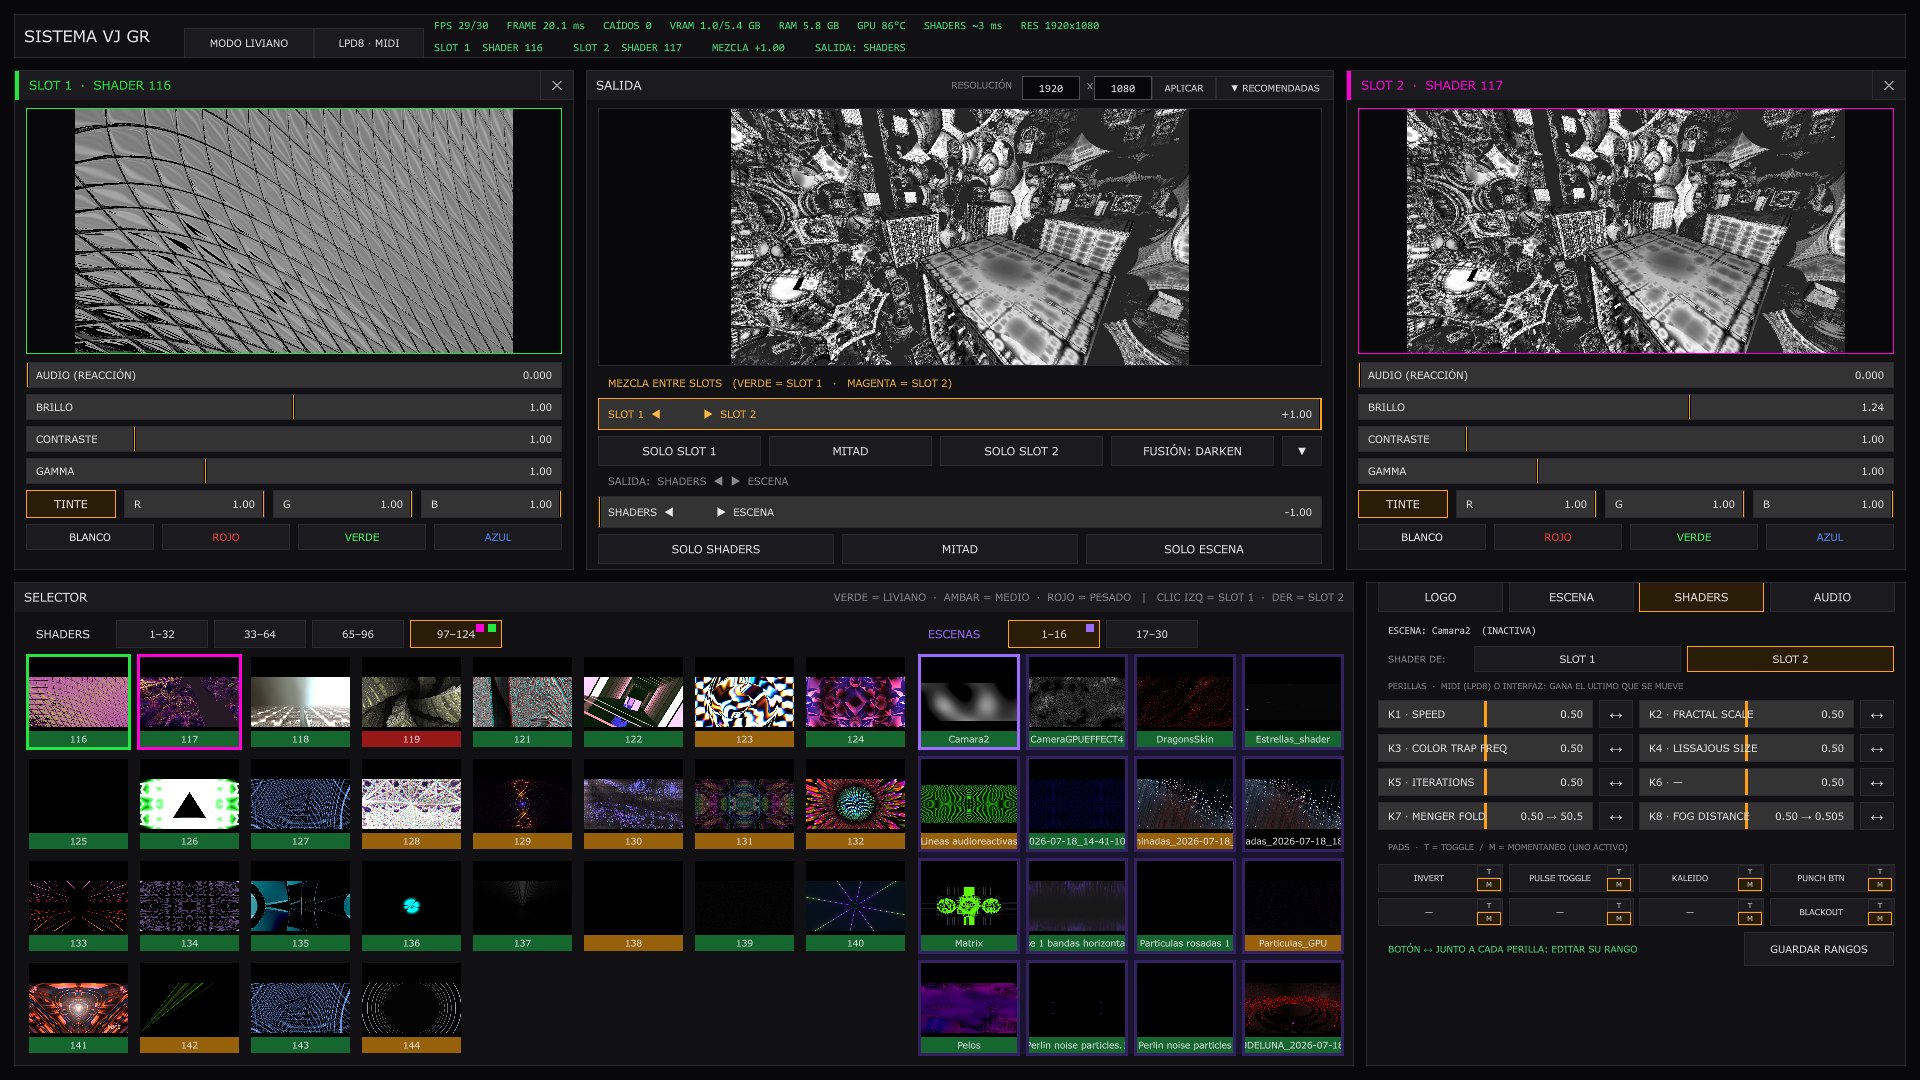Screen dimensions: 1920x1080
Task: Open range editor for K6 knob
Action: [x=1876, y=783]
